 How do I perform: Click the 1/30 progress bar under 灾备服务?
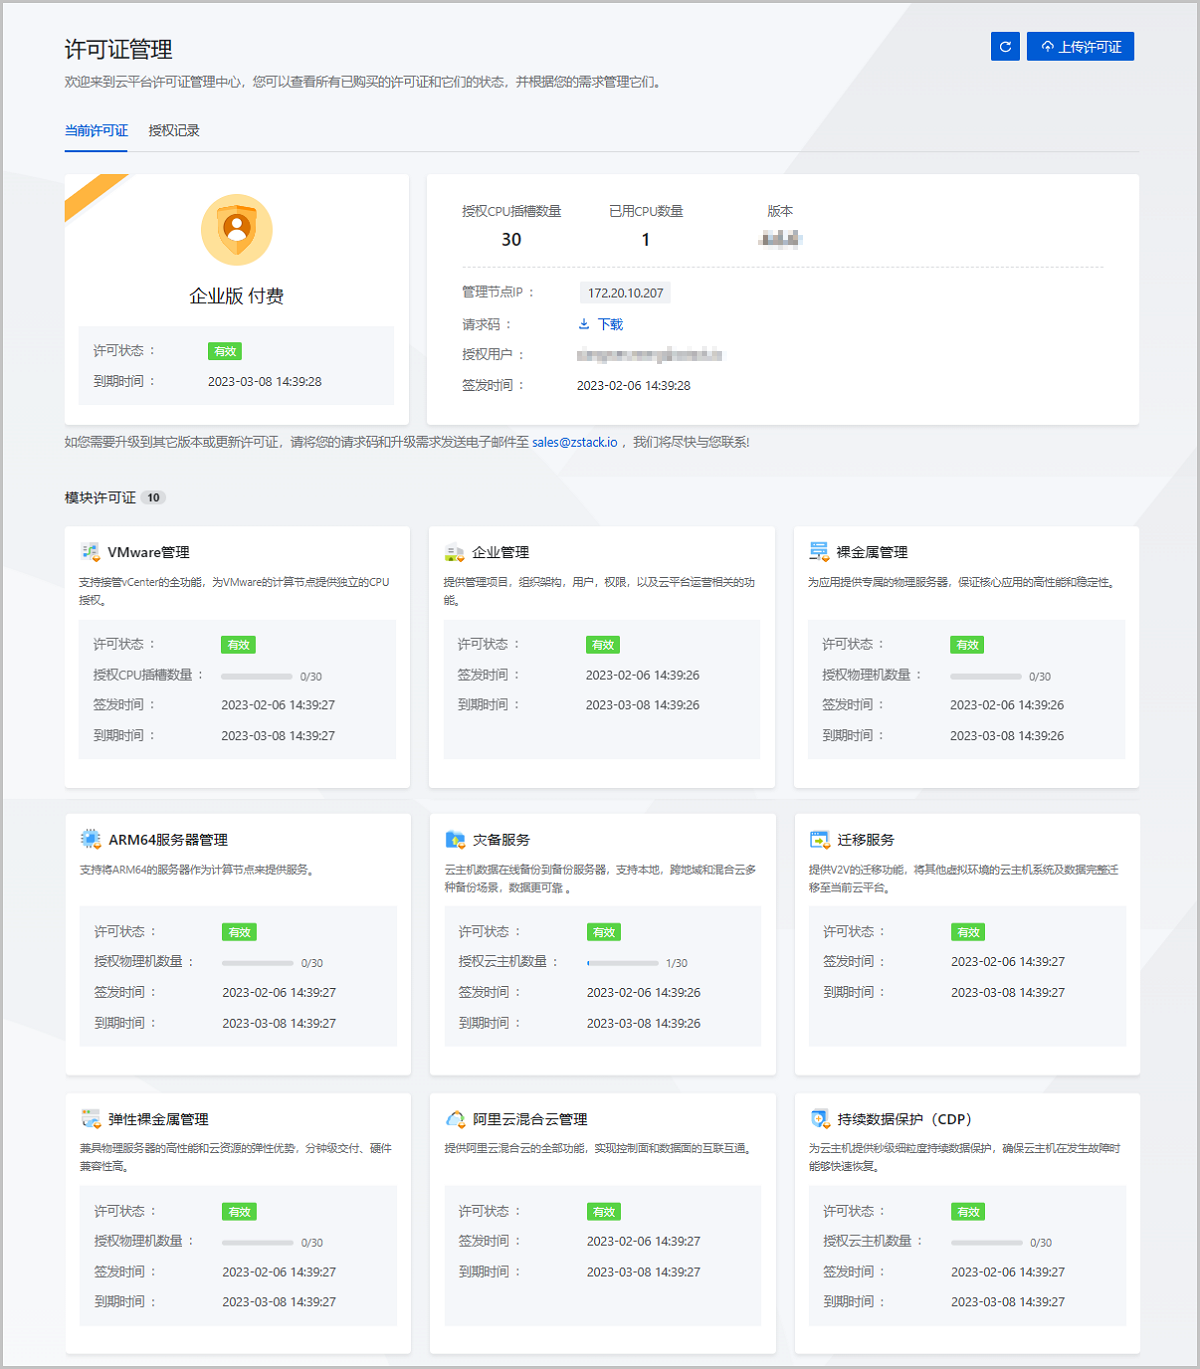(622, 963)
